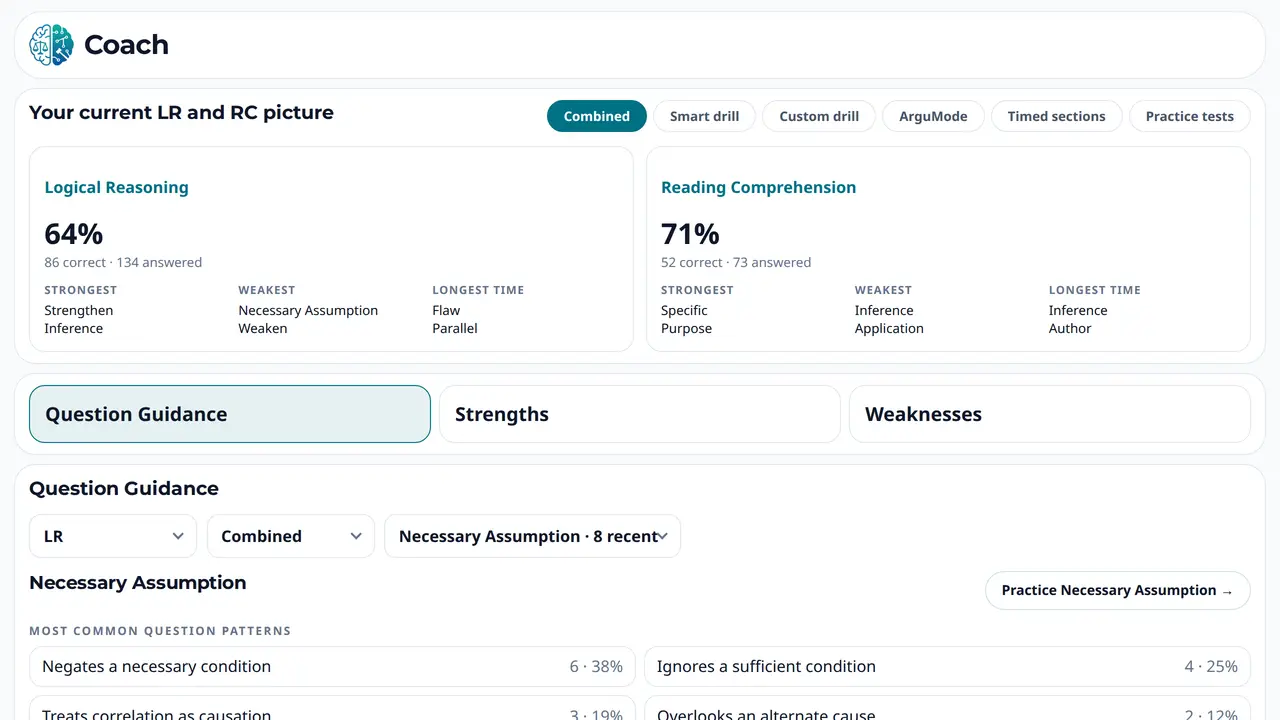Switch to the Strengths tab
1280x720 pixels.
640,414
